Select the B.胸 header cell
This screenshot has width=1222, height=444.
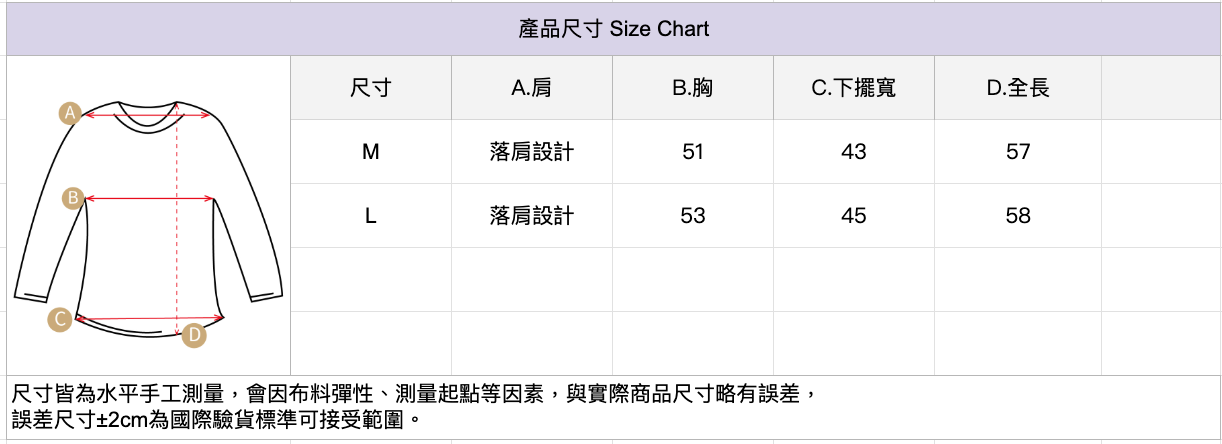(x=692, y=88)
